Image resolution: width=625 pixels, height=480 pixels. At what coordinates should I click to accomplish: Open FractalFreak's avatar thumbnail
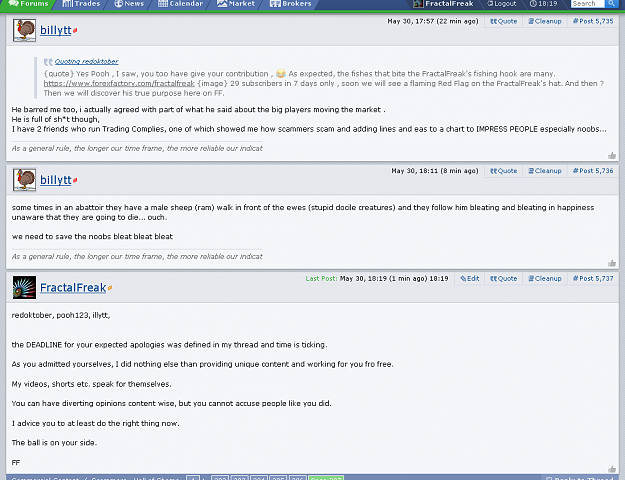(24, 287)
